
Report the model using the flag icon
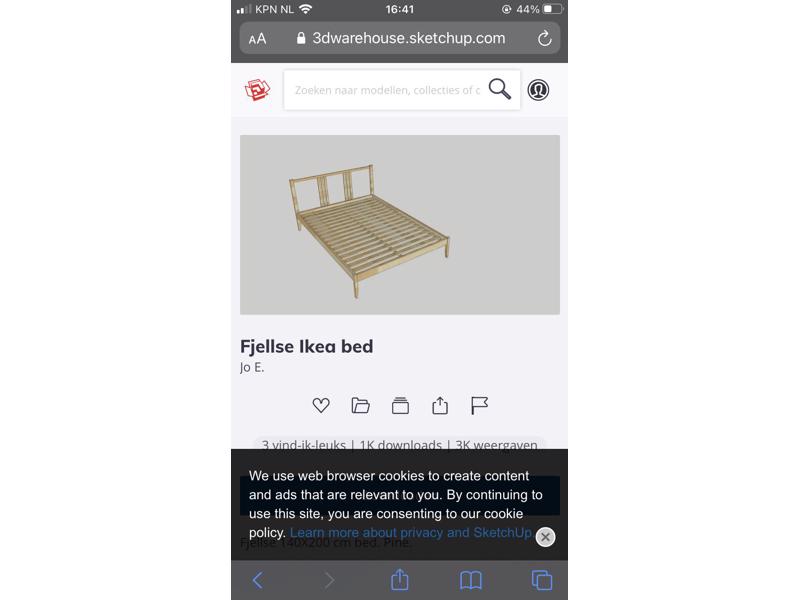pyautogui.click(x=479, y=405)
